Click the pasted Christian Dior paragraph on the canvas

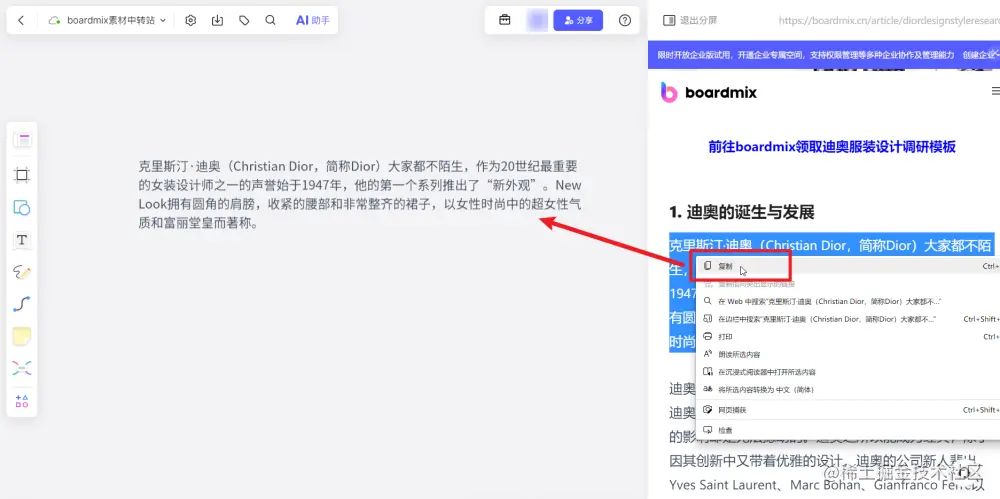(360, 195)
